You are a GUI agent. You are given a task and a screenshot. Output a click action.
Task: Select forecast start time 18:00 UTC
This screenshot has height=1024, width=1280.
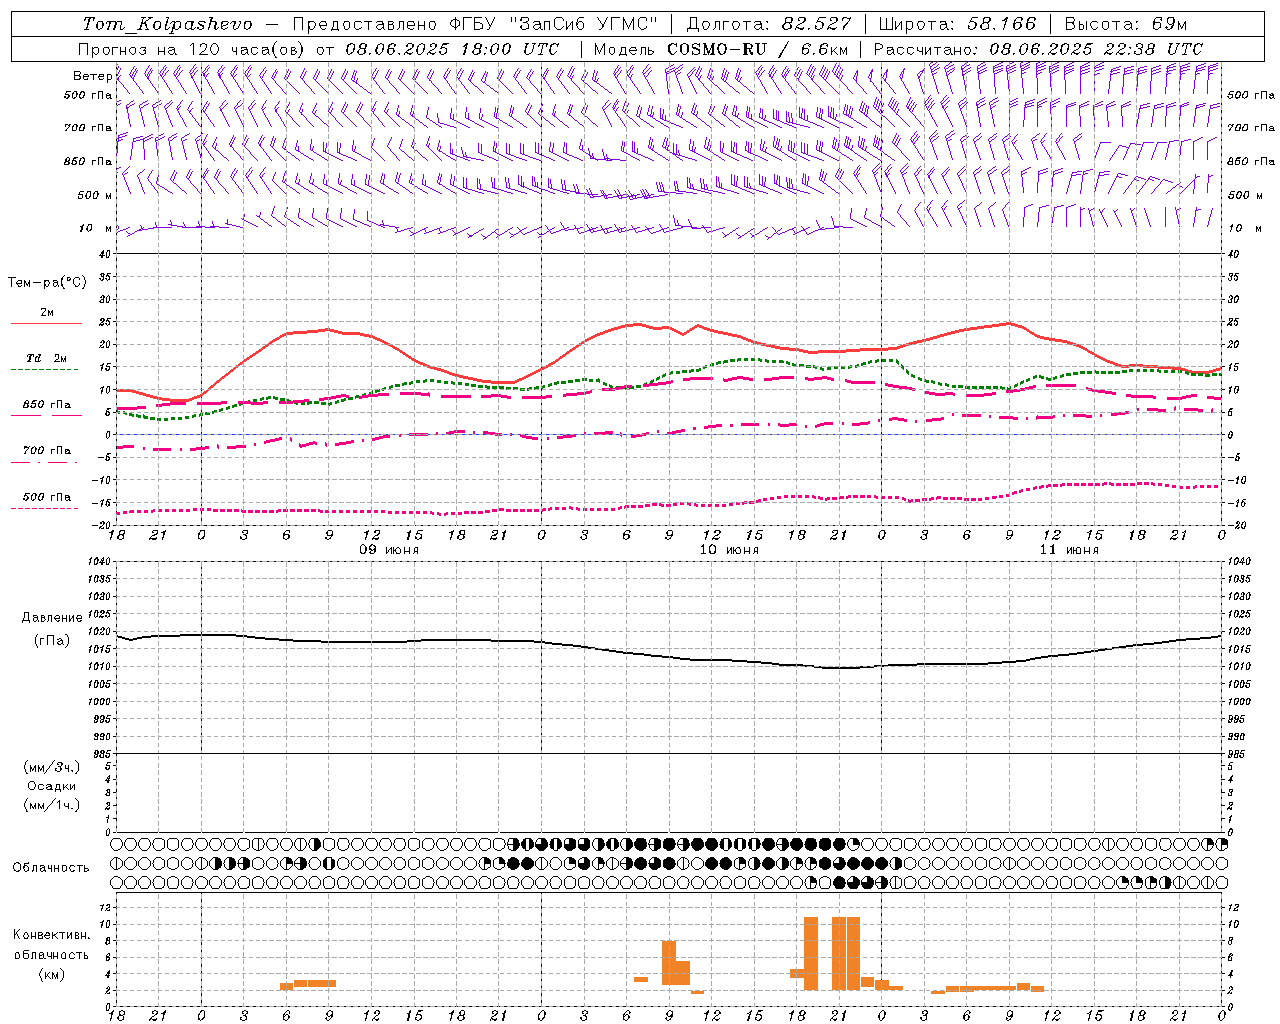click(x=509, y=49)
